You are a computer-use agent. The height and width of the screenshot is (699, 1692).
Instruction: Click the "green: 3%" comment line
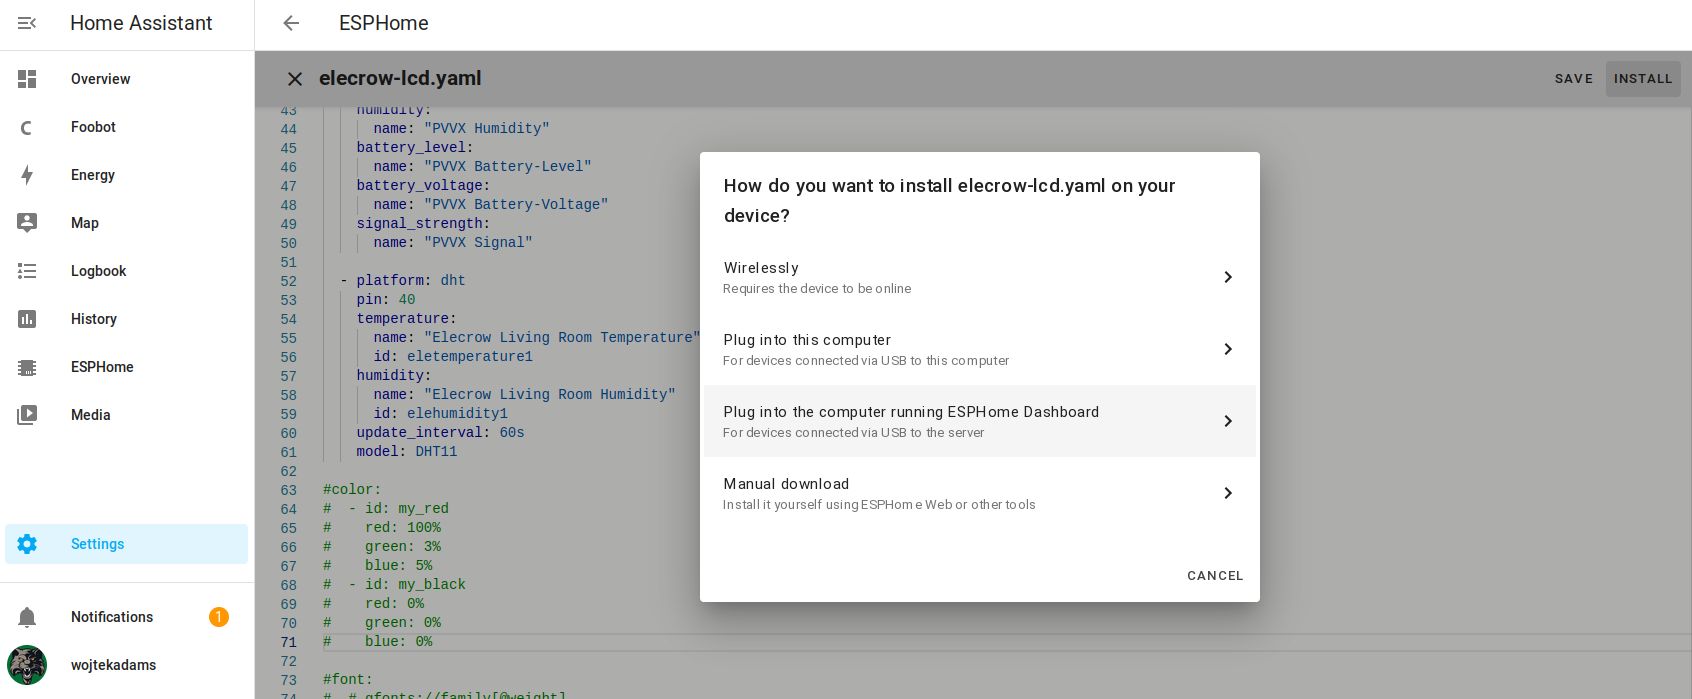tap(382, 547)
